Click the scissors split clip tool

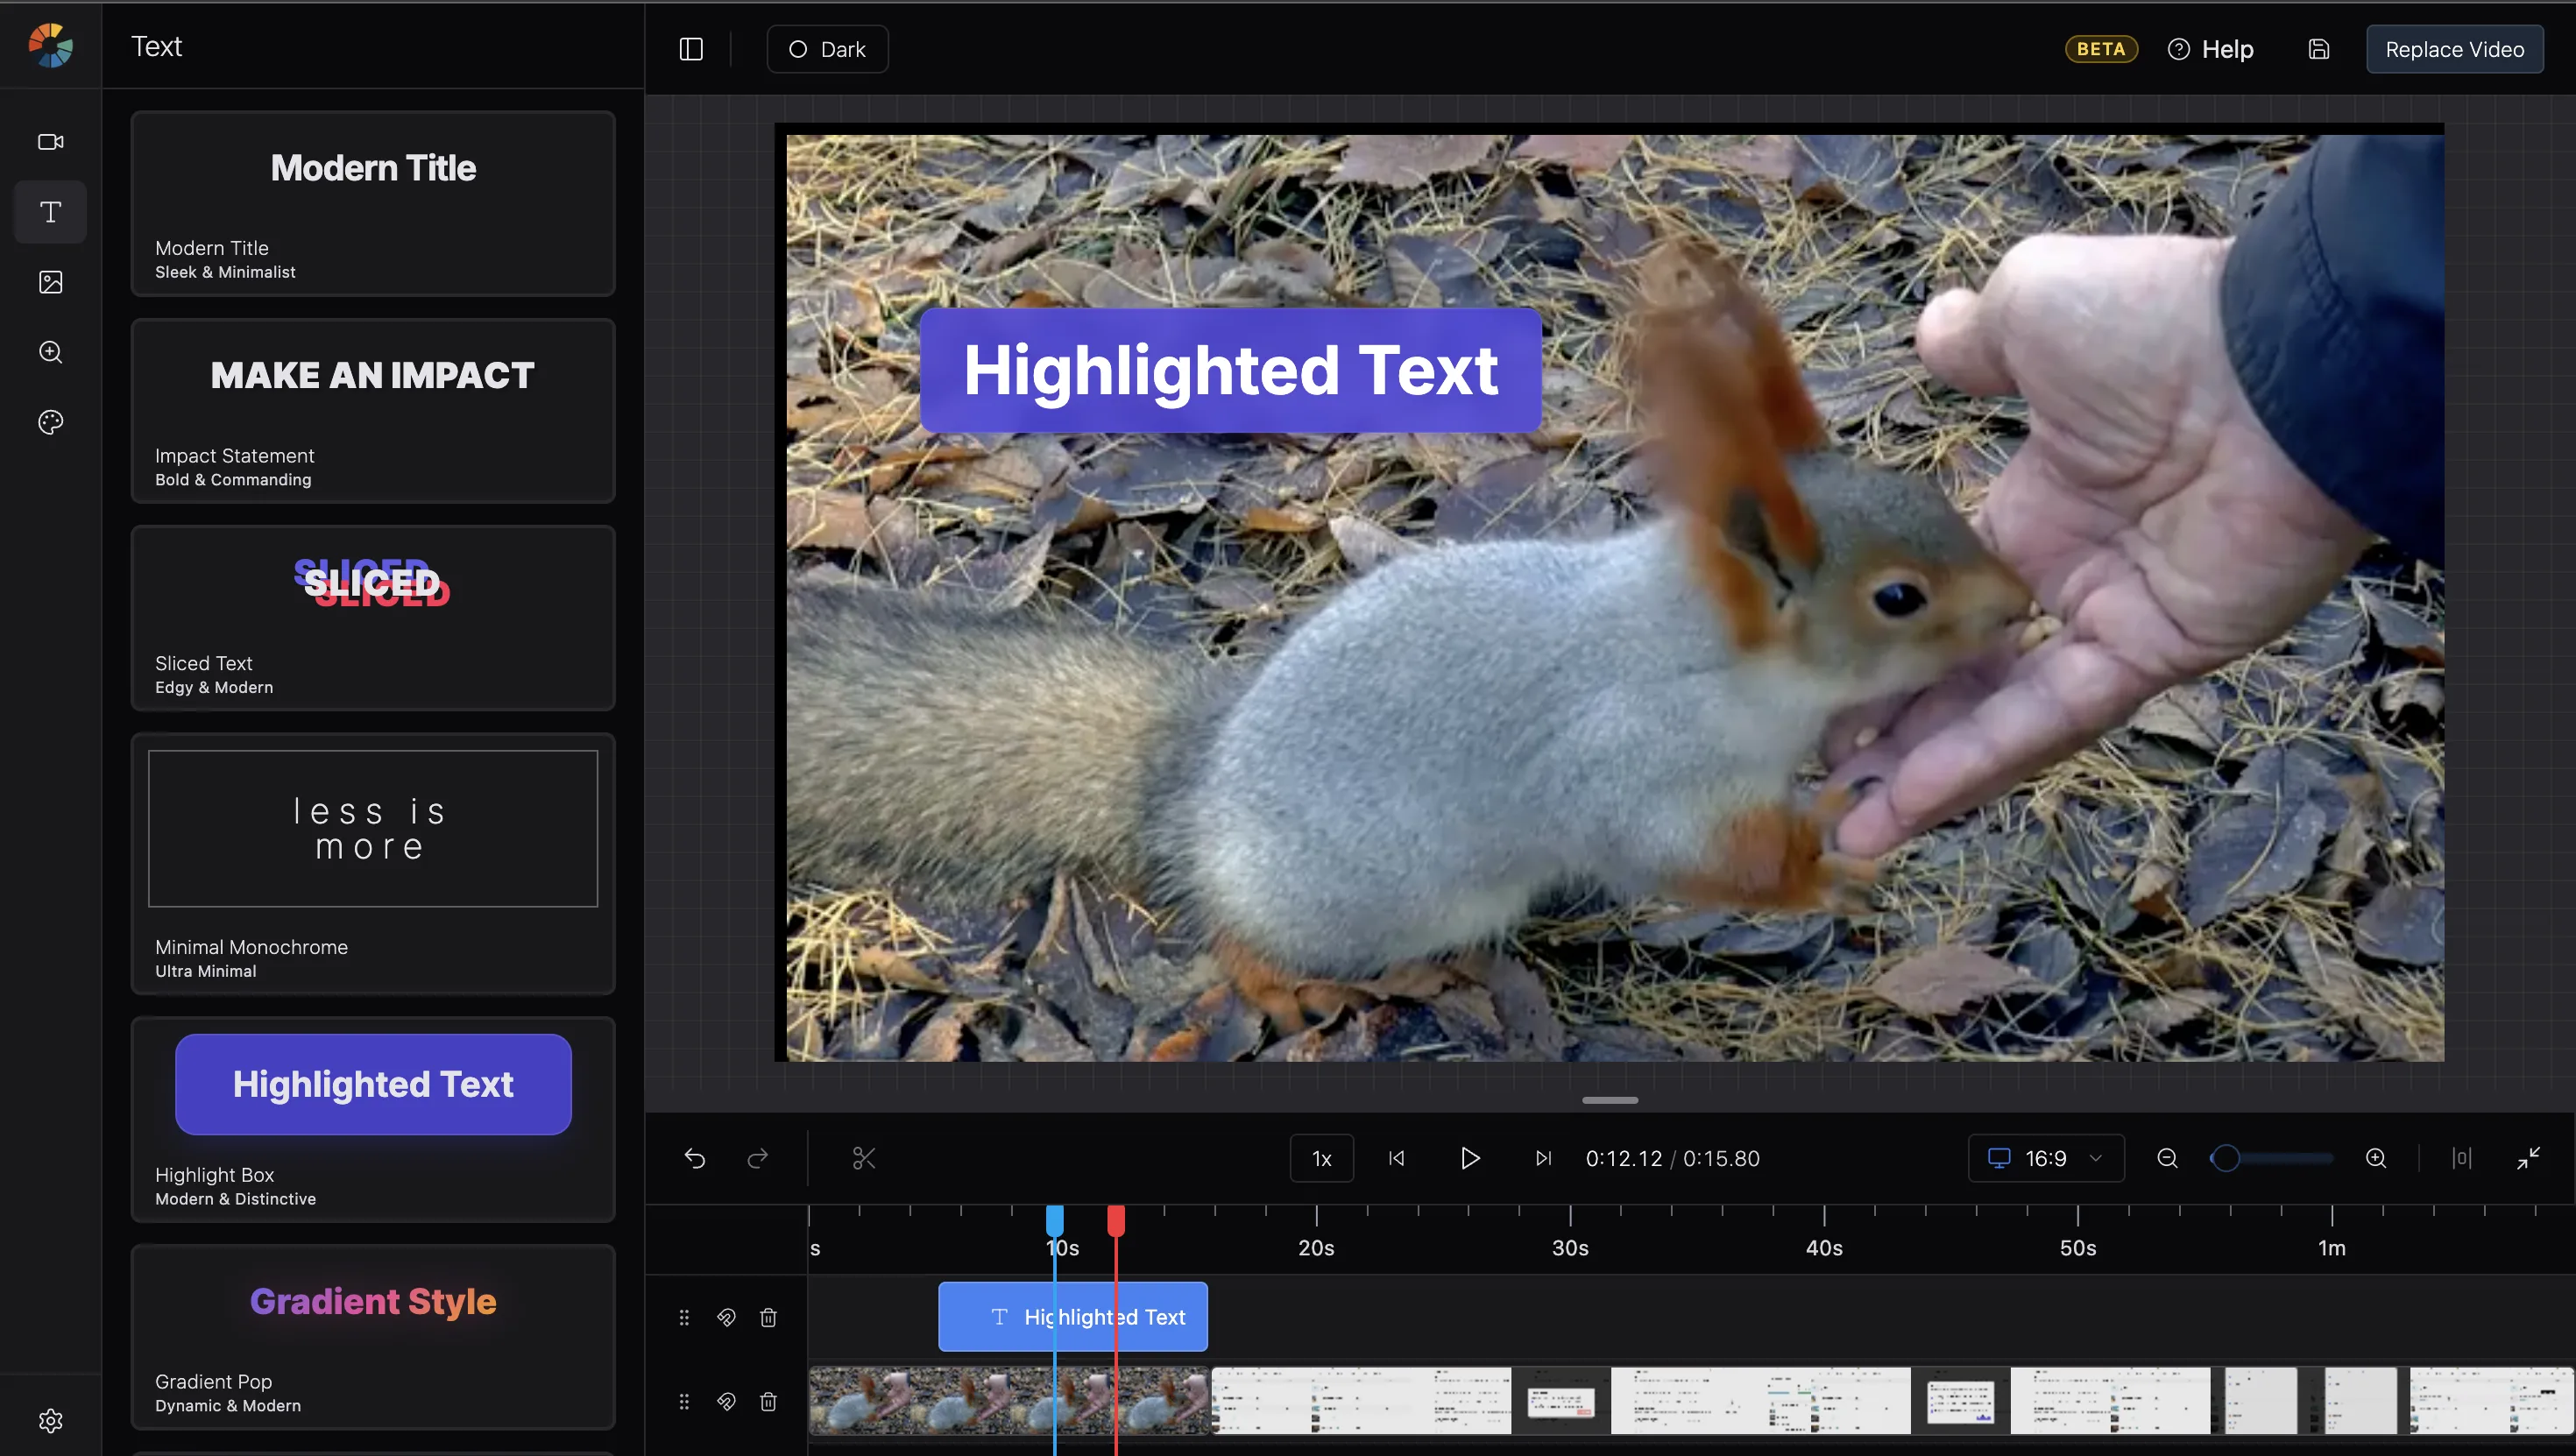[863, 1158]
